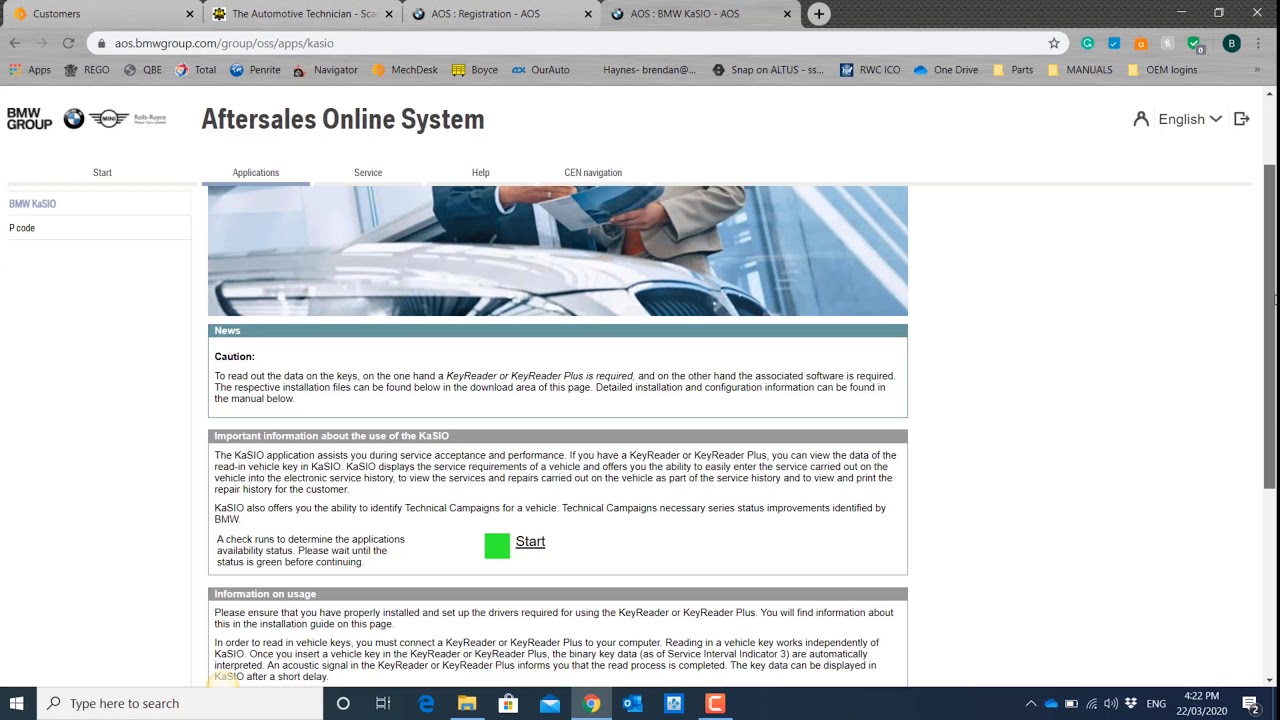The image size is (1280, 720).
Task: Open the Penrite bookmark
Action: pos(255,70)
